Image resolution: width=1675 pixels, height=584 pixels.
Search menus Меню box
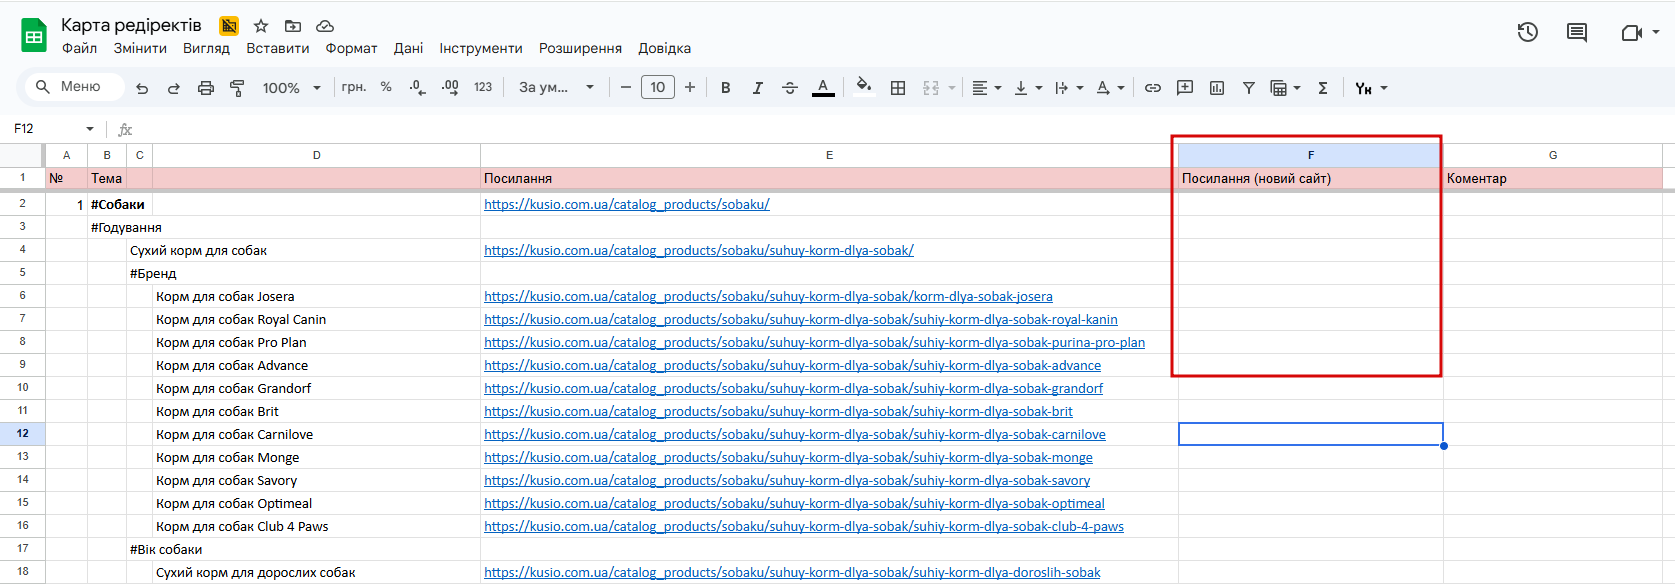pos(76,87)
